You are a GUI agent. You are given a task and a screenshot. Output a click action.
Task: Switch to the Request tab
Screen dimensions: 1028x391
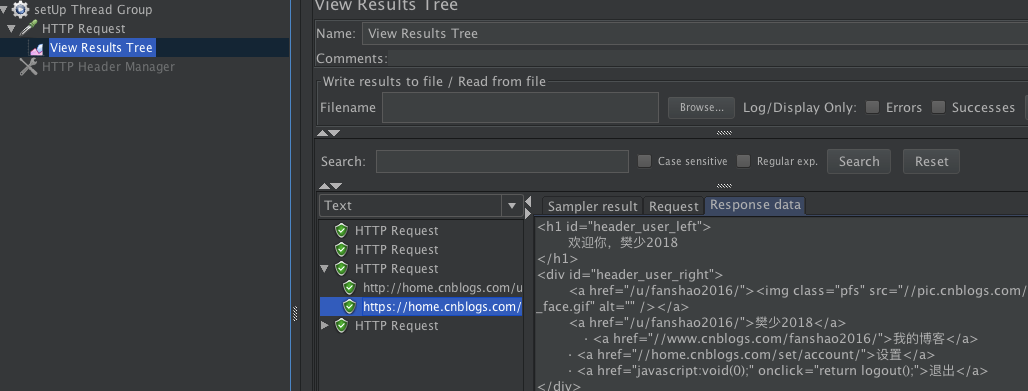[673, 206]
